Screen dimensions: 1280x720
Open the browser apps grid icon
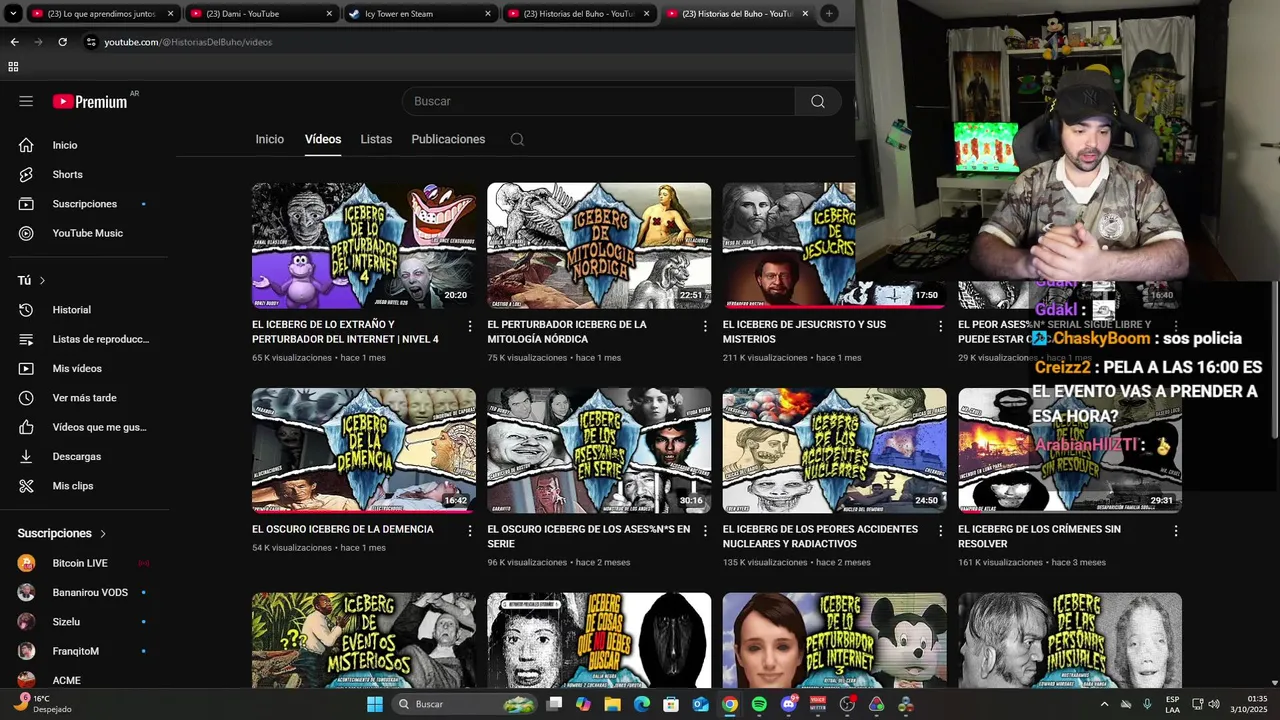click(13, 67)
